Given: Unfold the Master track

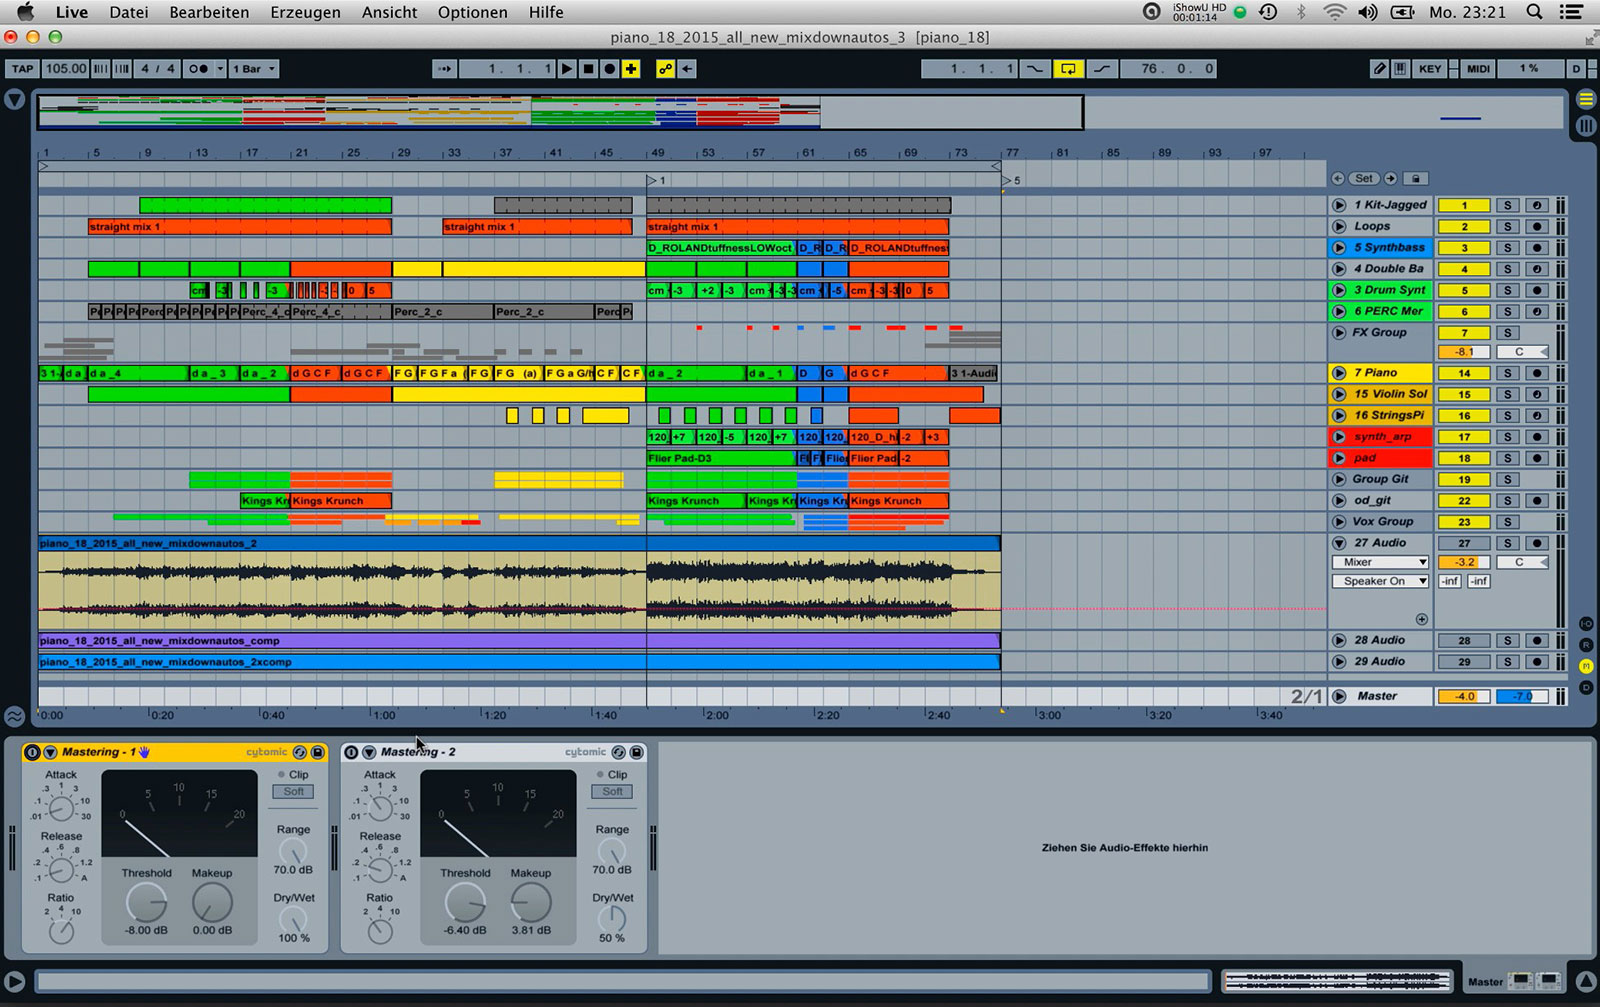Looking at the screenshot, I should click(1339, 696).
